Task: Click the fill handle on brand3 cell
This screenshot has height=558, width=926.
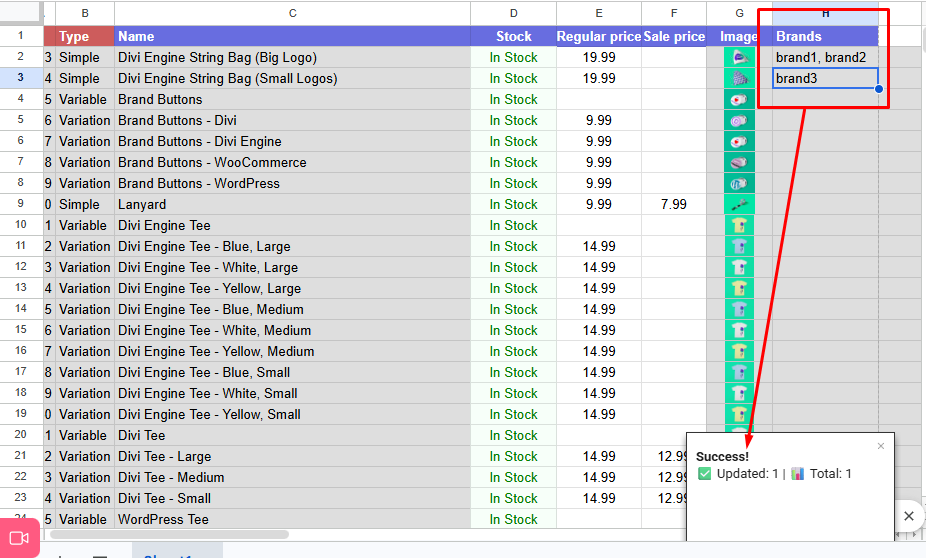Action: 879,89
